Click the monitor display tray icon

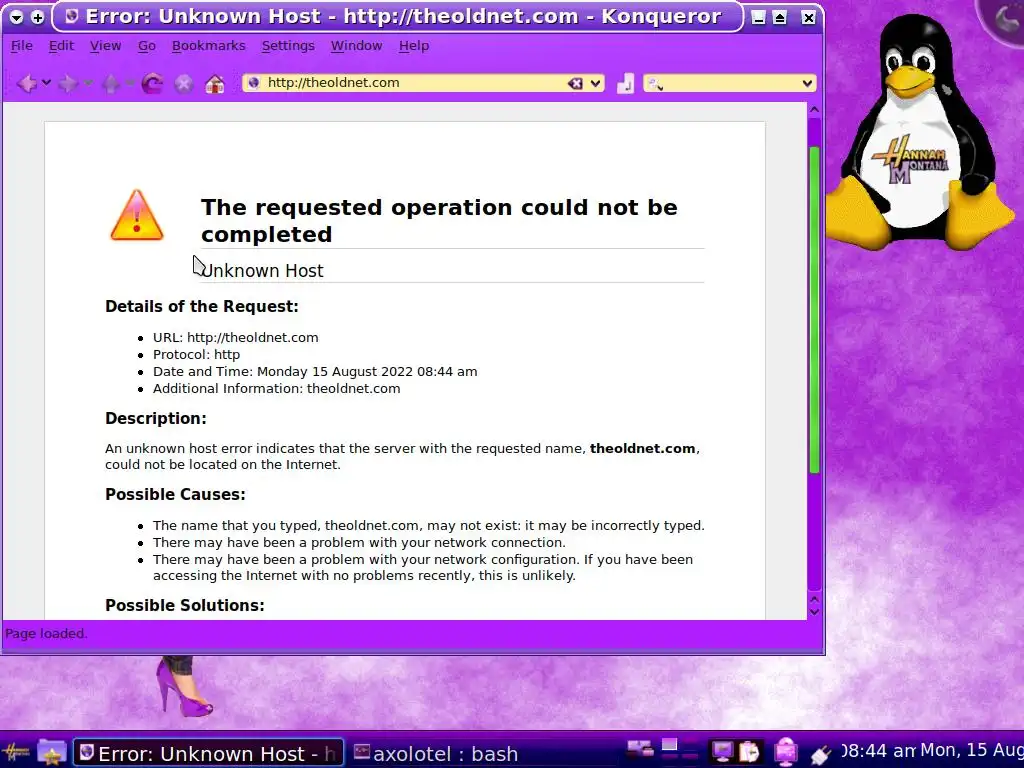[x=722, y=752]
